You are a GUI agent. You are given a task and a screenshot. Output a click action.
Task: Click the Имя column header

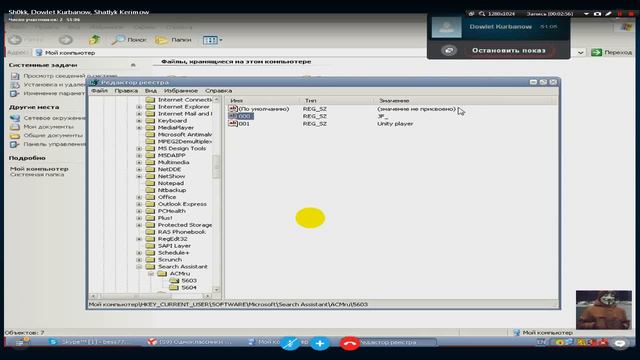pos(262,100)
